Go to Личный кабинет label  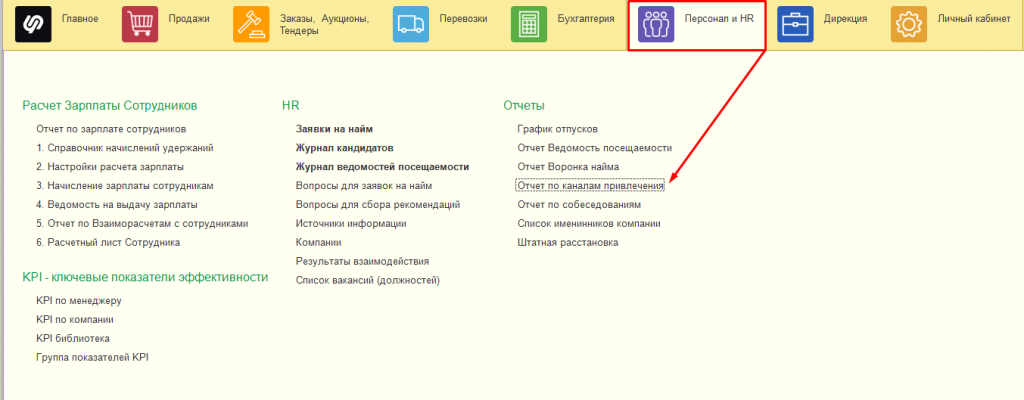974,19
